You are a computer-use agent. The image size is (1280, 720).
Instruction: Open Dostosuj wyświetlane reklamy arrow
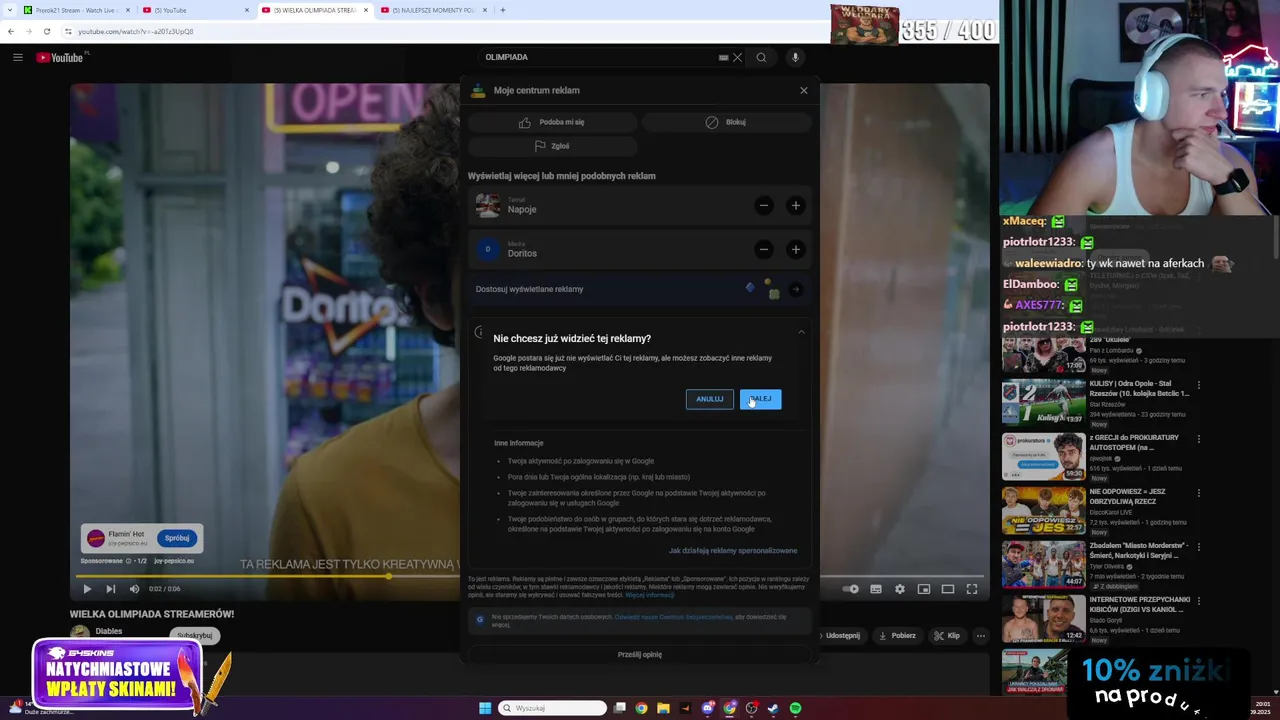[795, 290]
